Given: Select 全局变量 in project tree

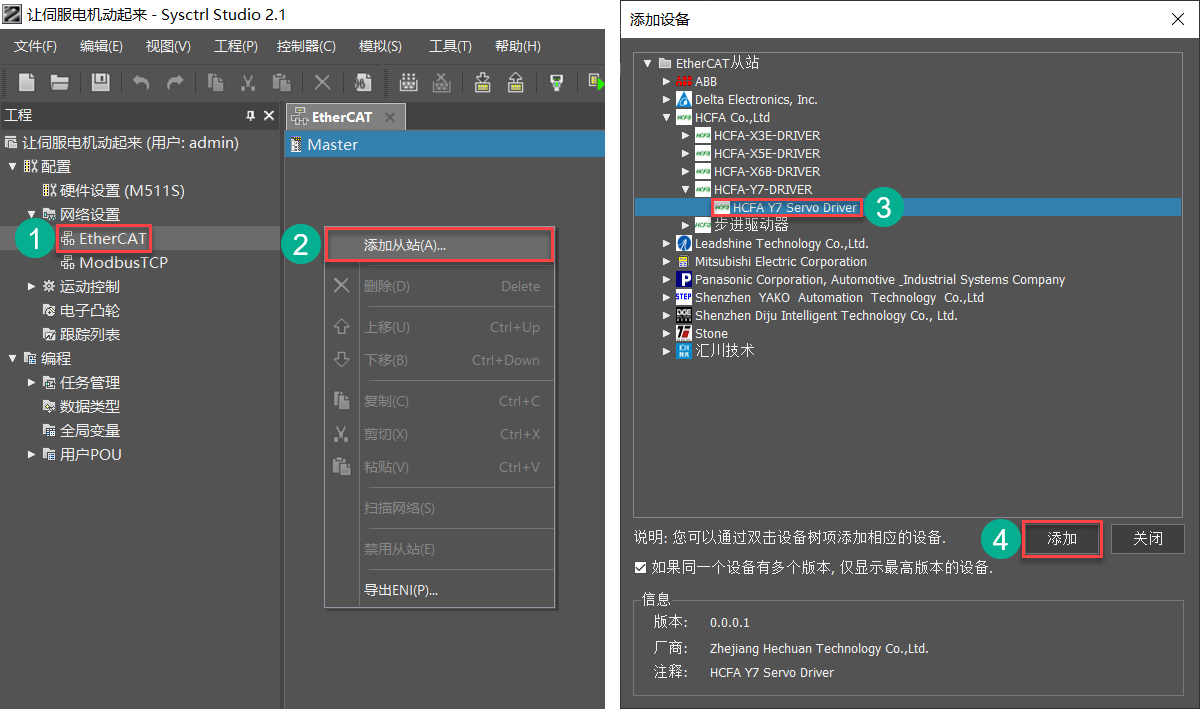Looking at the screenshot, I should point(81,430).
